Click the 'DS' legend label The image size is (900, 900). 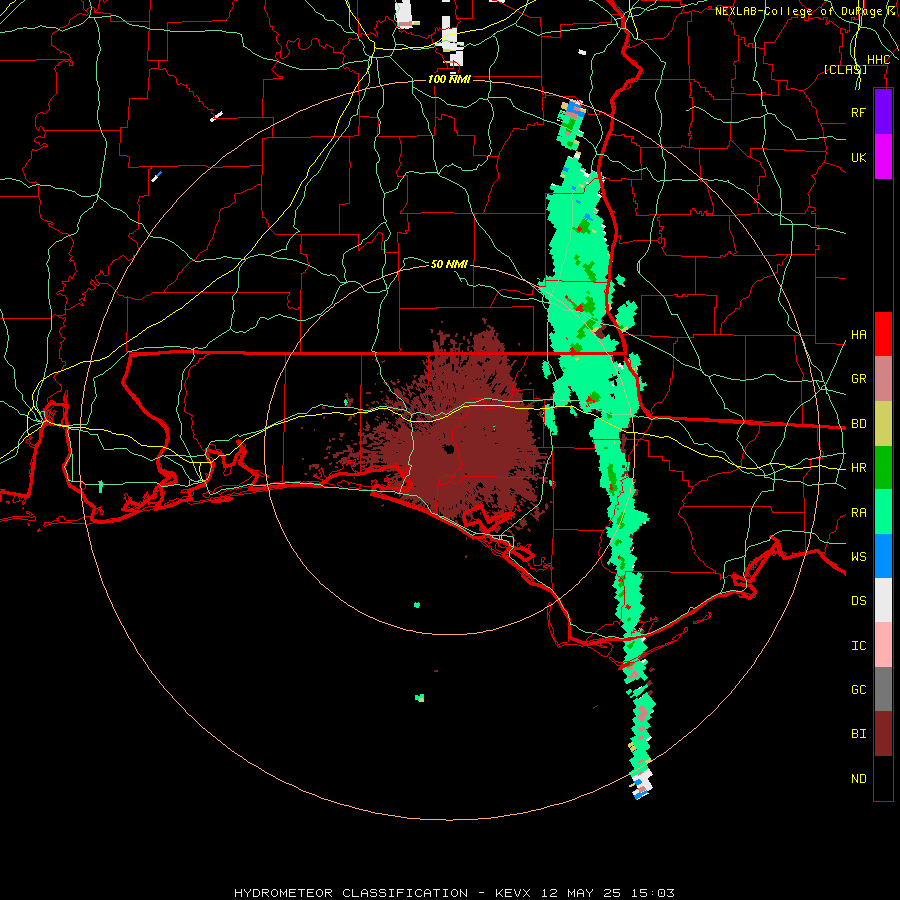point(858,601)
